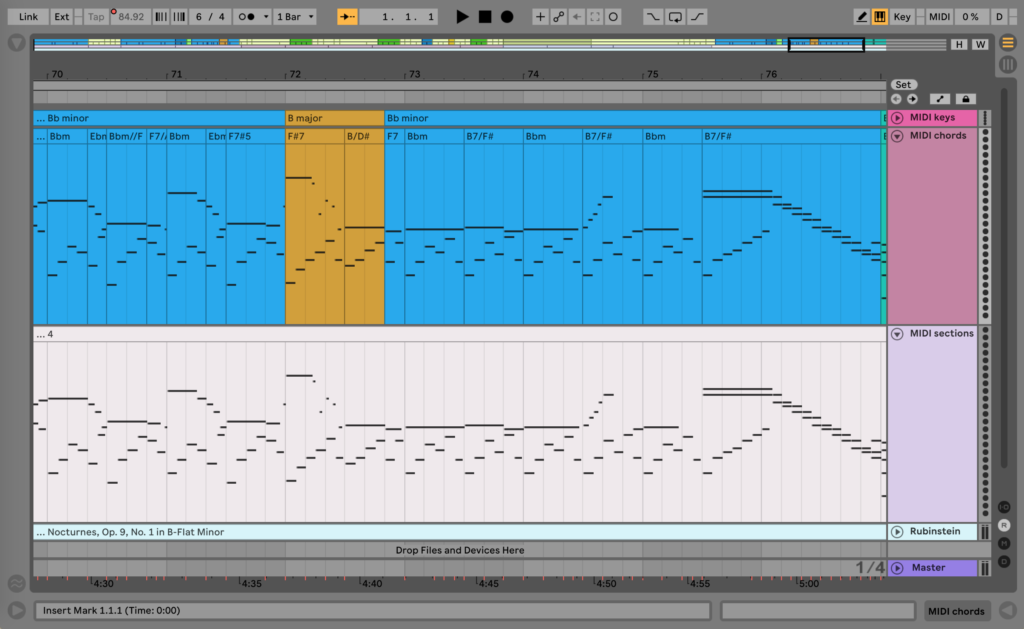
Task: Click the Re-enable Automation arrow icon
Action: (577, 16)
